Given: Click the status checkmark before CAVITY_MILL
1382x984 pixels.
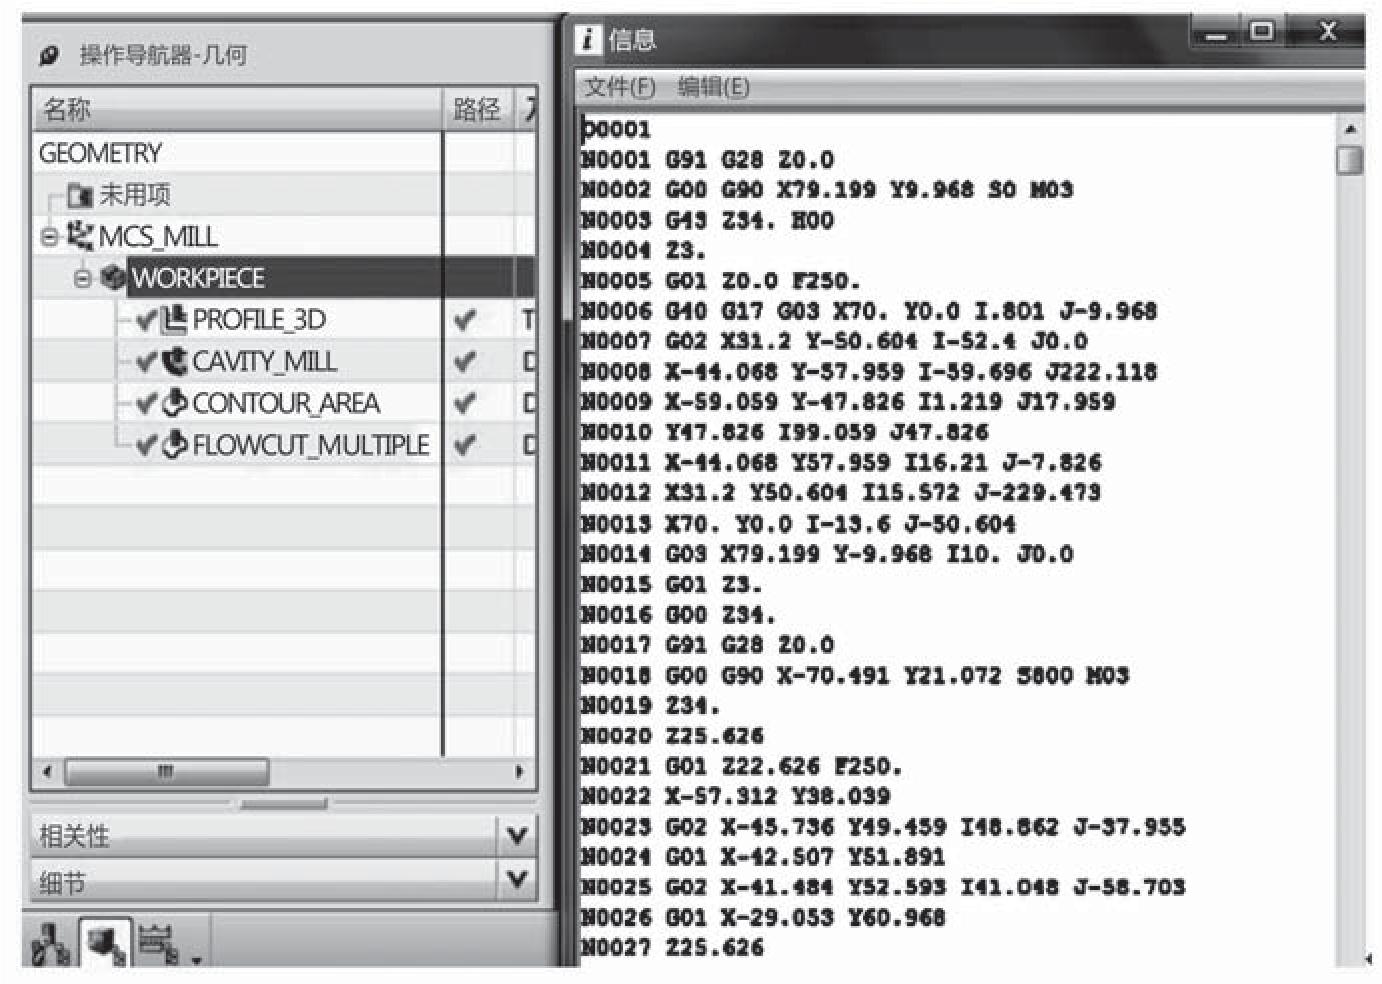Looking at the screenshot, I should click(x=146, y=362).
